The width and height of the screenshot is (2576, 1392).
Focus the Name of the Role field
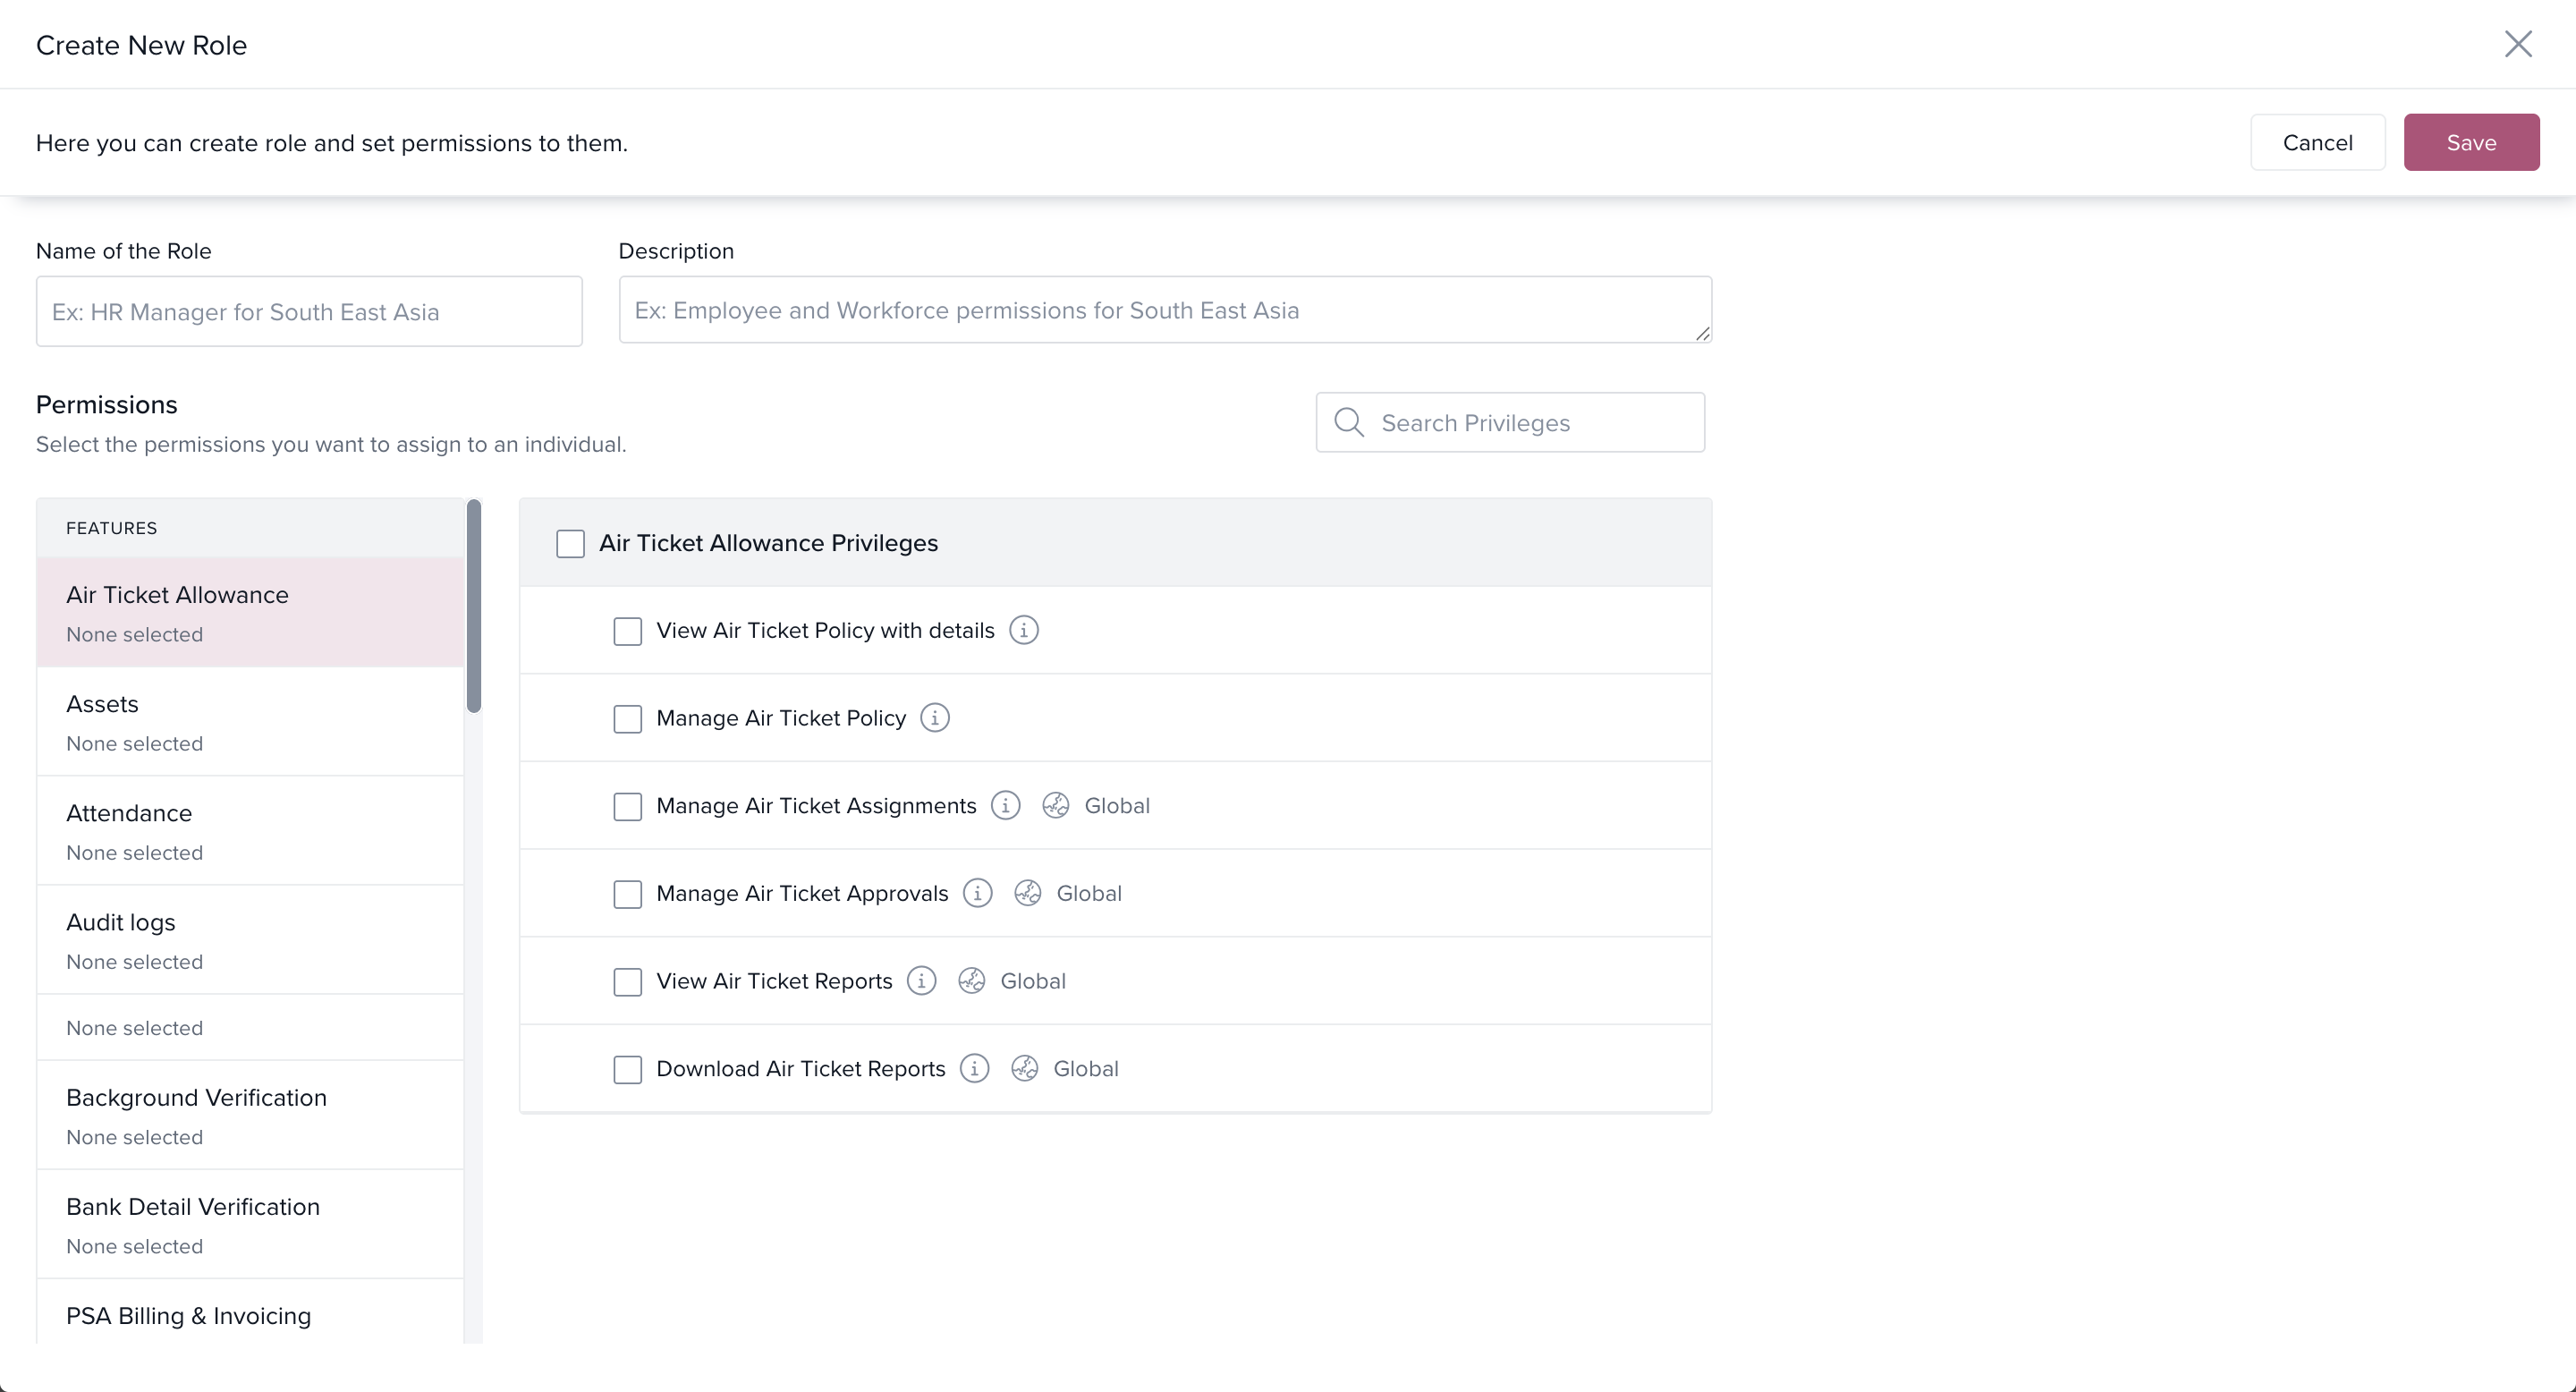309,312
